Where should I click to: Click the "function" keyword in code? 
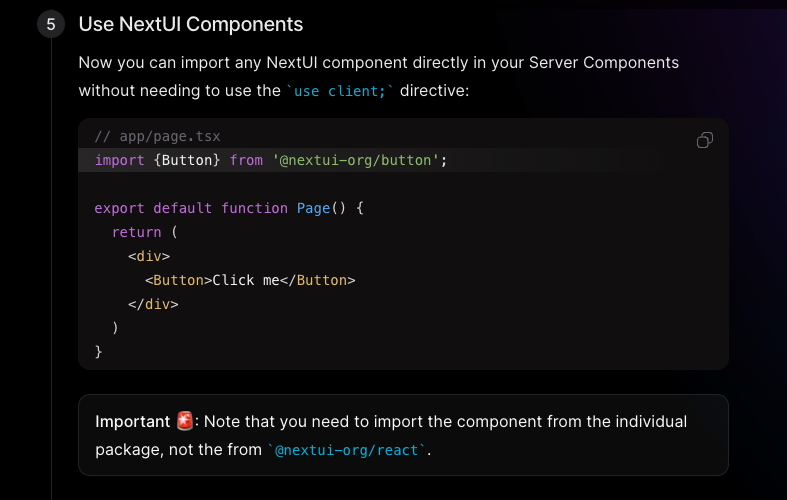click(254, 208)
